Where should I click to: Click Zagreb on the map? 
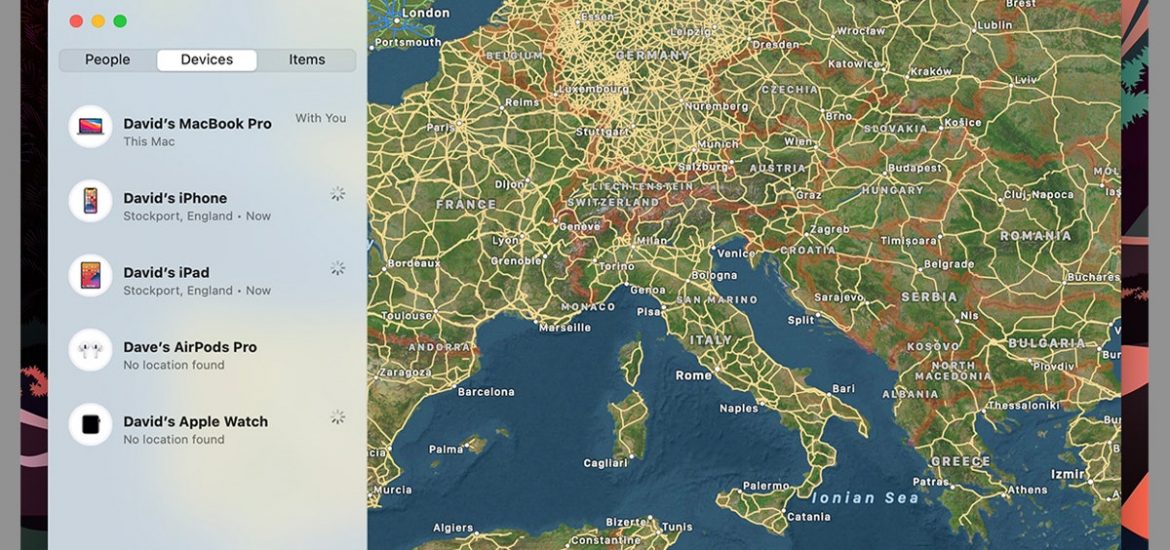(x=829, y=229)
